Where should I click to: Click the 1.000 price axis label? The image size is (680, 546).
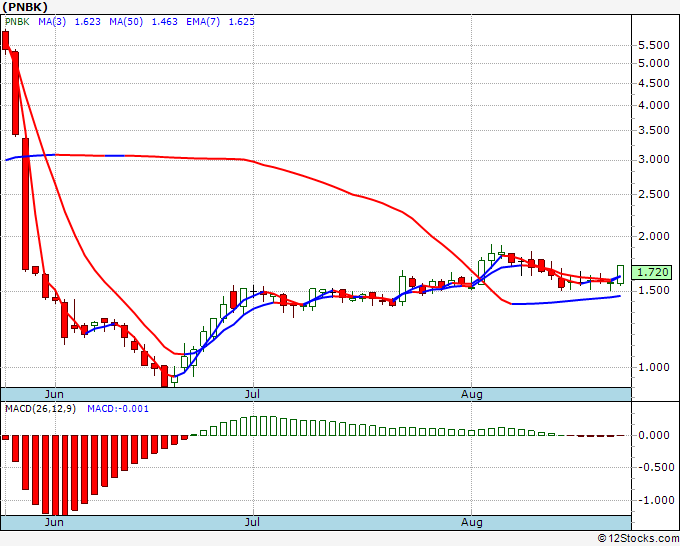coord(654,367)
